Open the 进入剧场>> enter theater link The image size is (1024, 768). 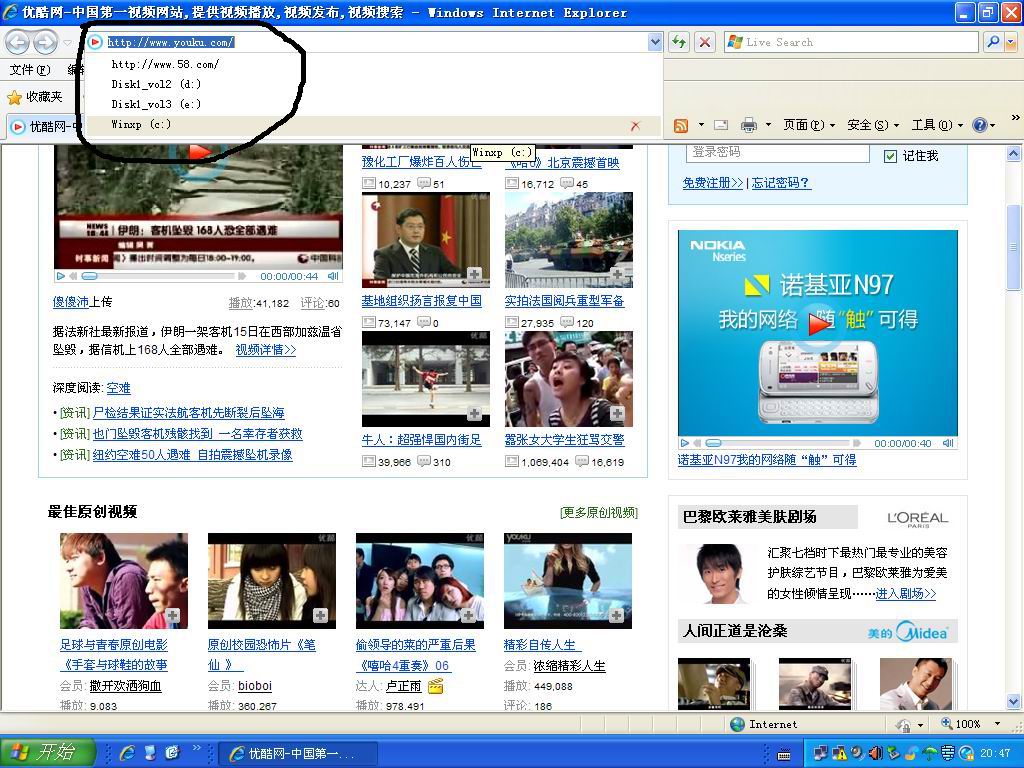[906, 594]
